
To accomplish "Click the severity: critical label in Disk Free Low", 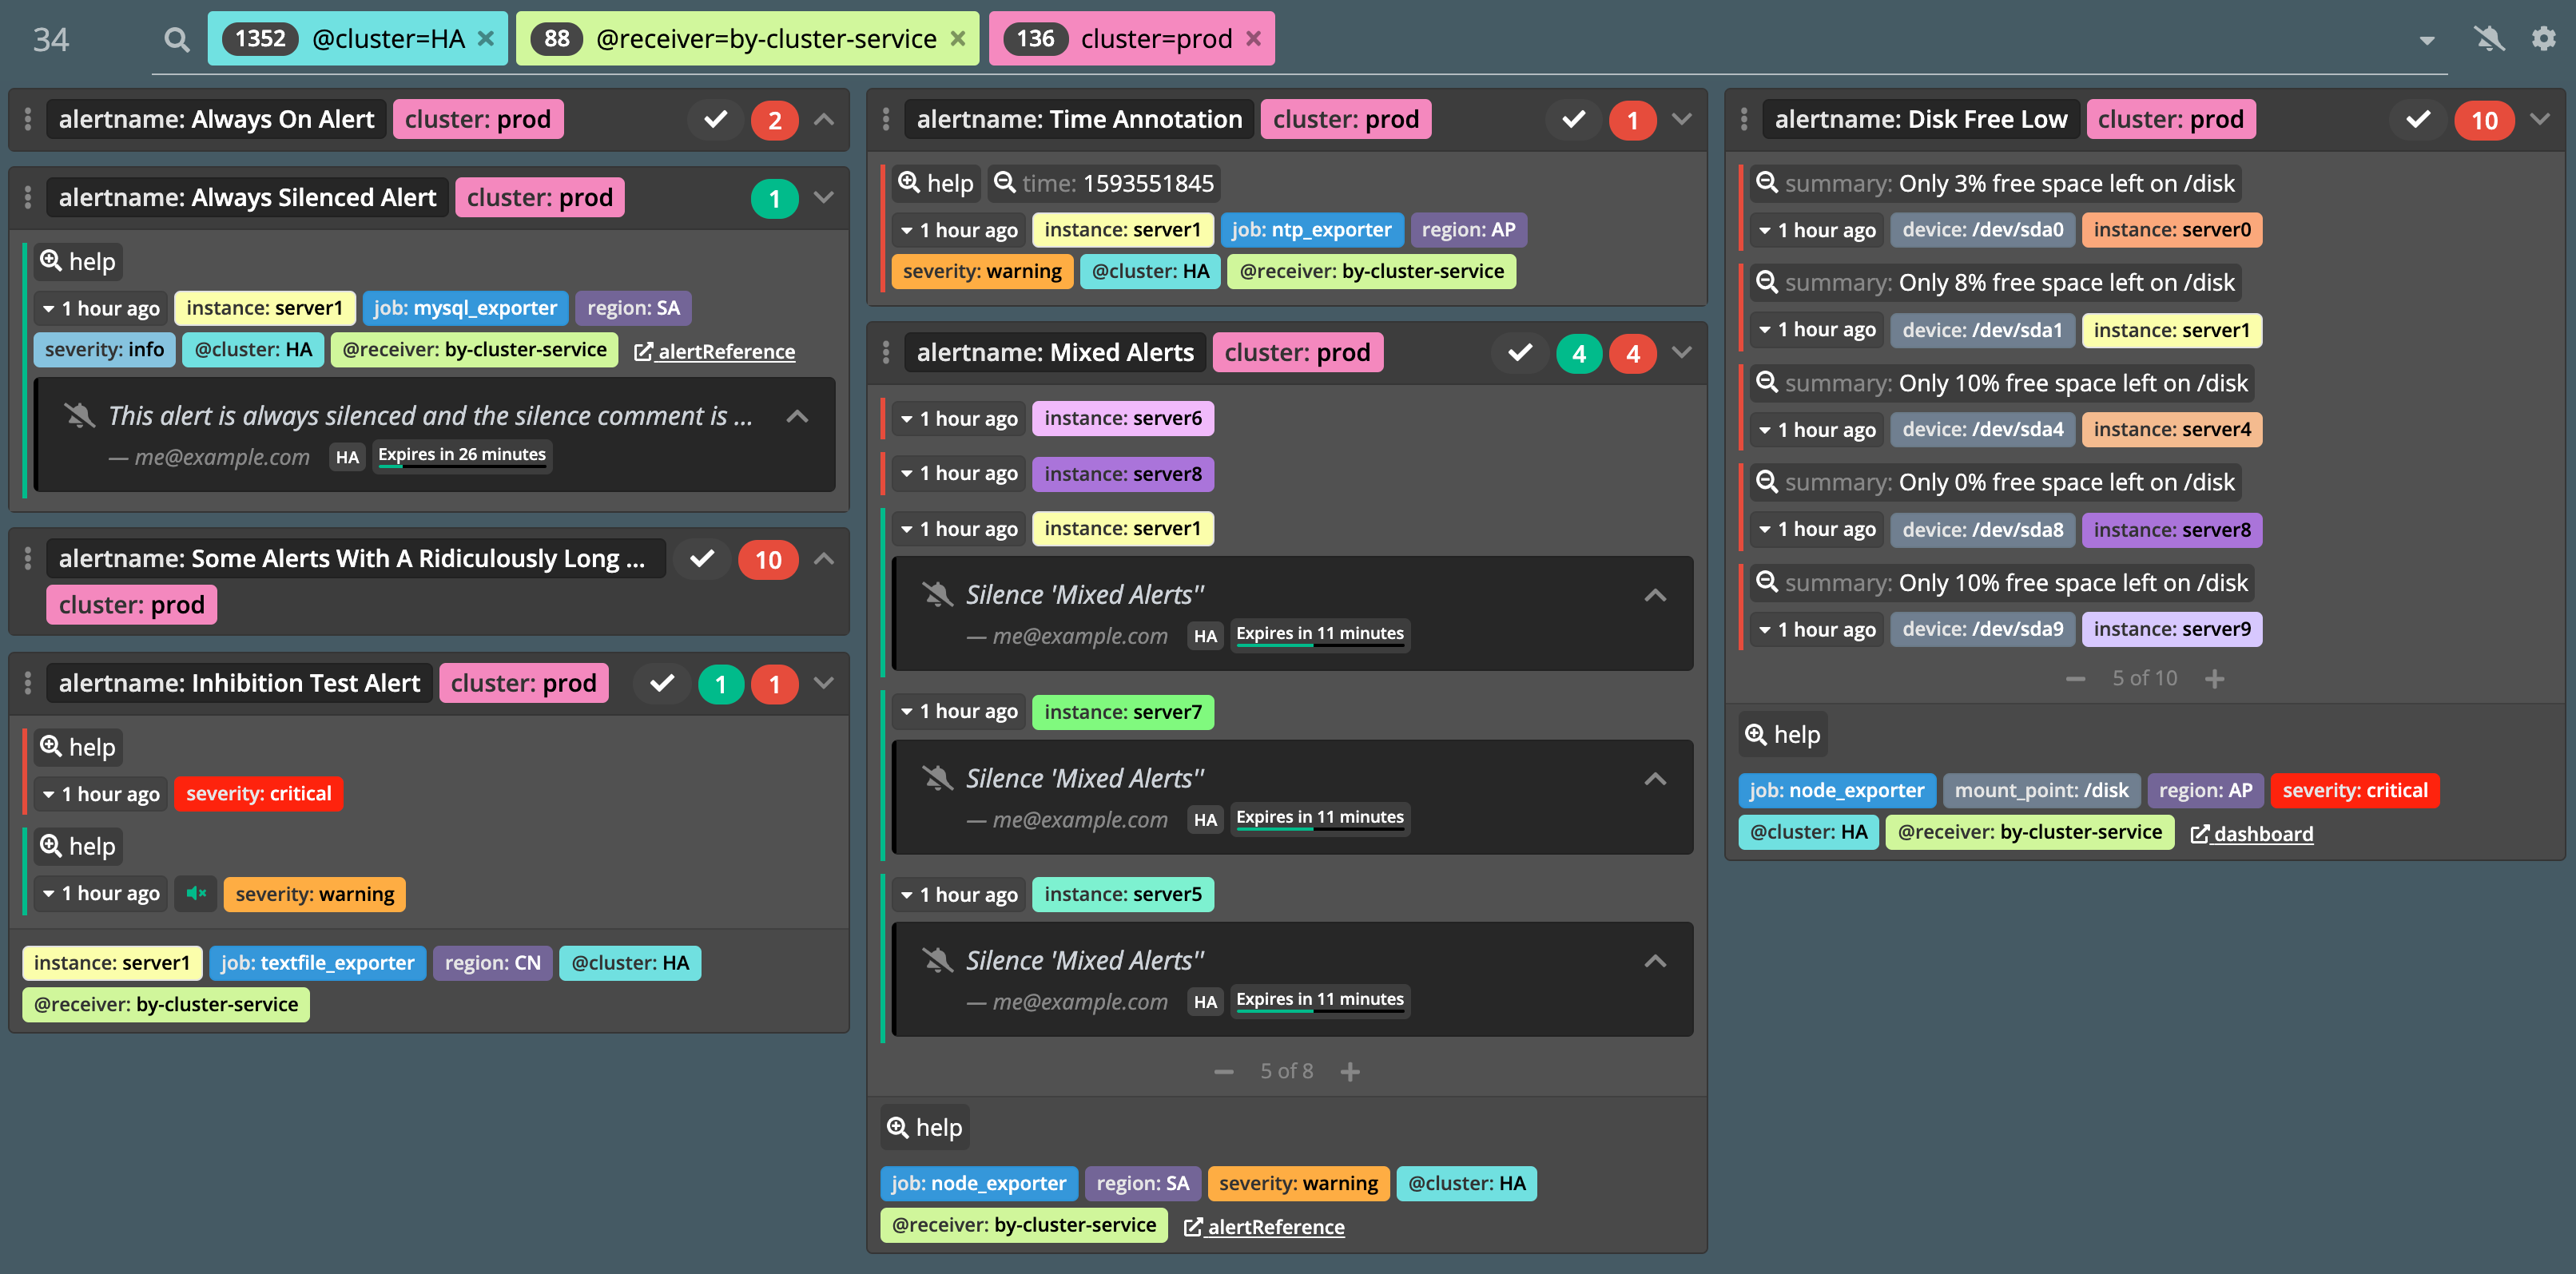I will click(x=2355, y=790).
